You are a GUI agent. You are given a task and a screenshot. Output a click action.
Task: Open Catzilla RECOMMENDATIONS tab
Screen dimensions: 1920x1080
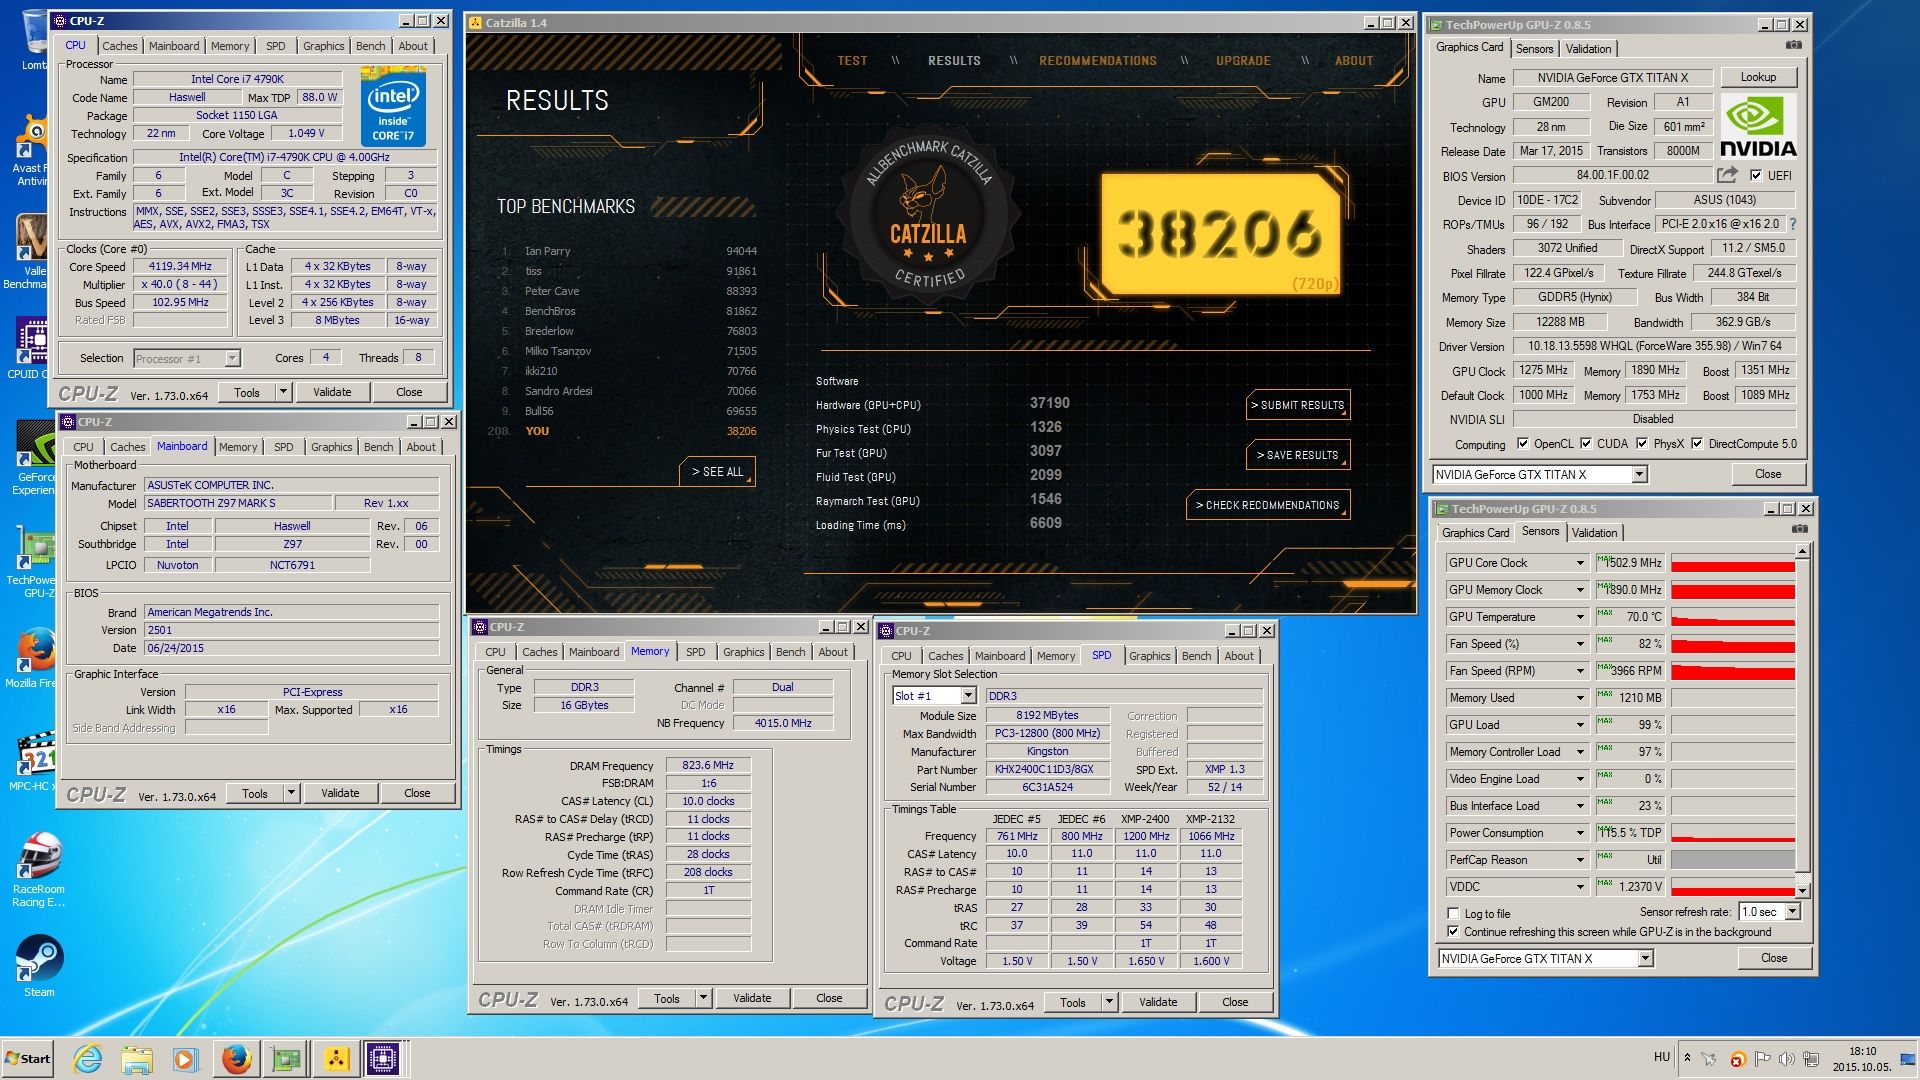click(x=1097, y=61)
